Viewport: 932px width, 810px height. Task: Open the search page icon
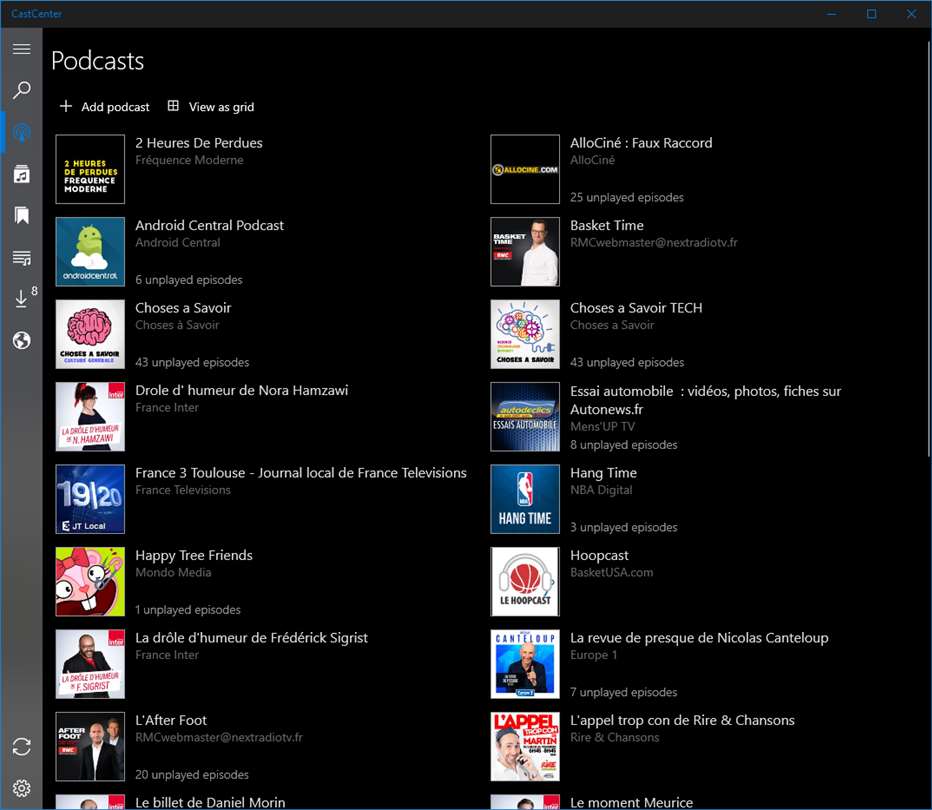pyautogui.click(x=21, y=90)
